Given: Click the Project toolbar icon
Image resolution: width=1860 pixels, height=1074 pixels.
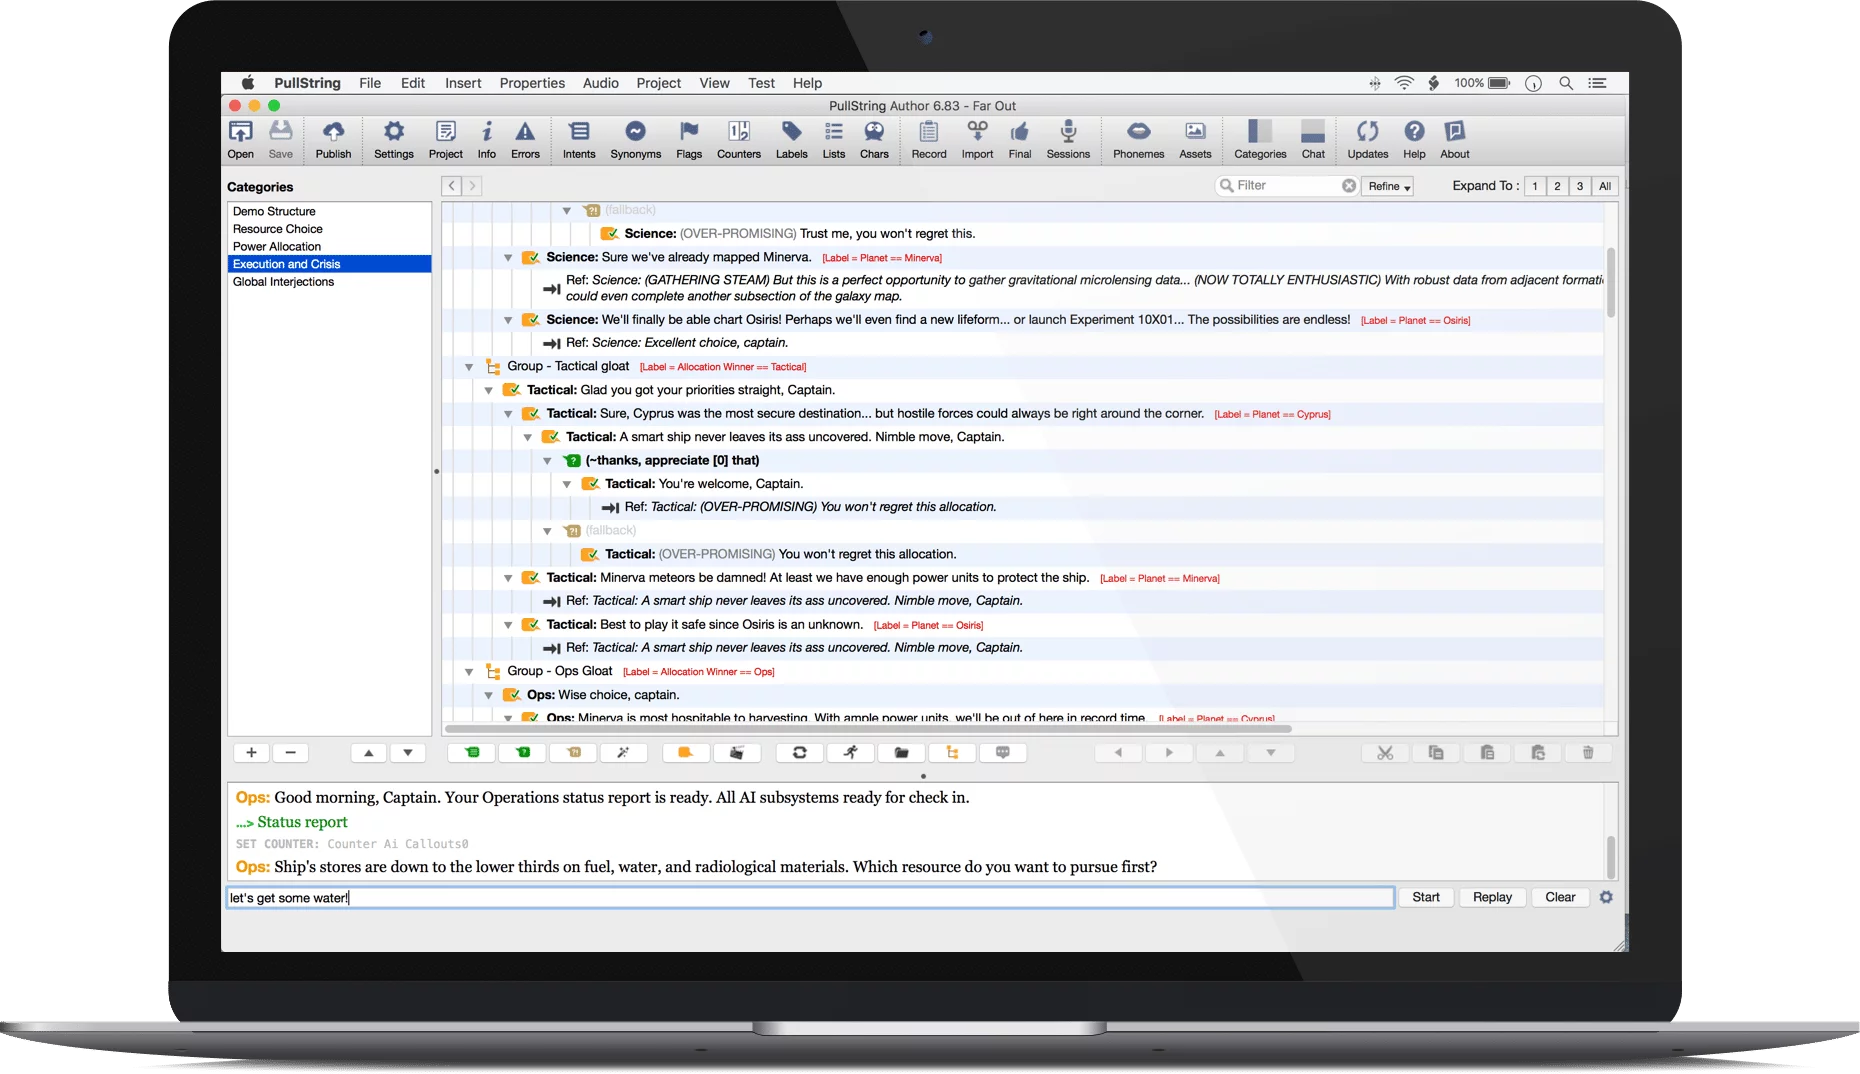Looking at the screenshot, I should pyautogui.click(x=446, y=139).
